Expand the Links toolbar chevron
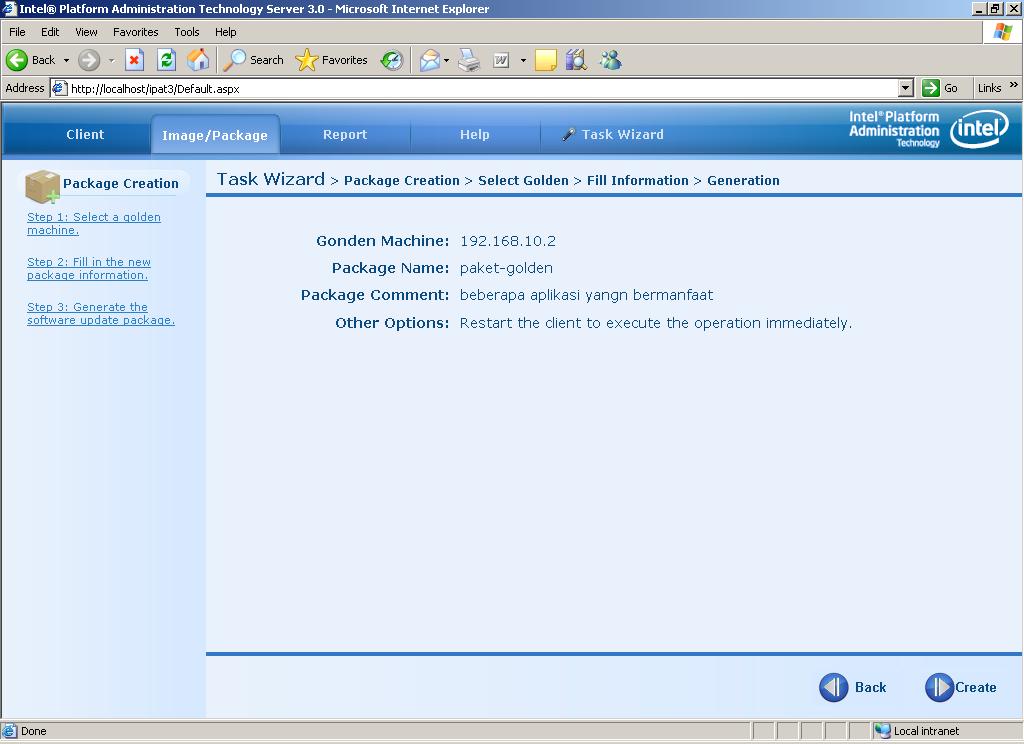The height and width of the screenshot is (744, 1024). 1014,85
